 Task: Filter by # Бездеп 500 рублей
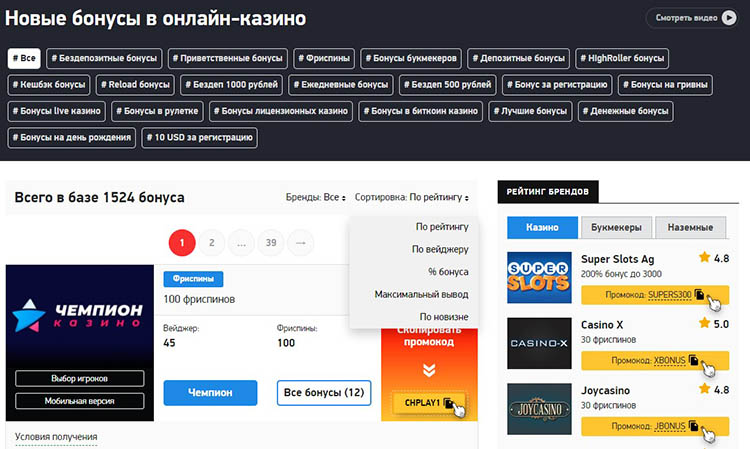coord(448,85)
